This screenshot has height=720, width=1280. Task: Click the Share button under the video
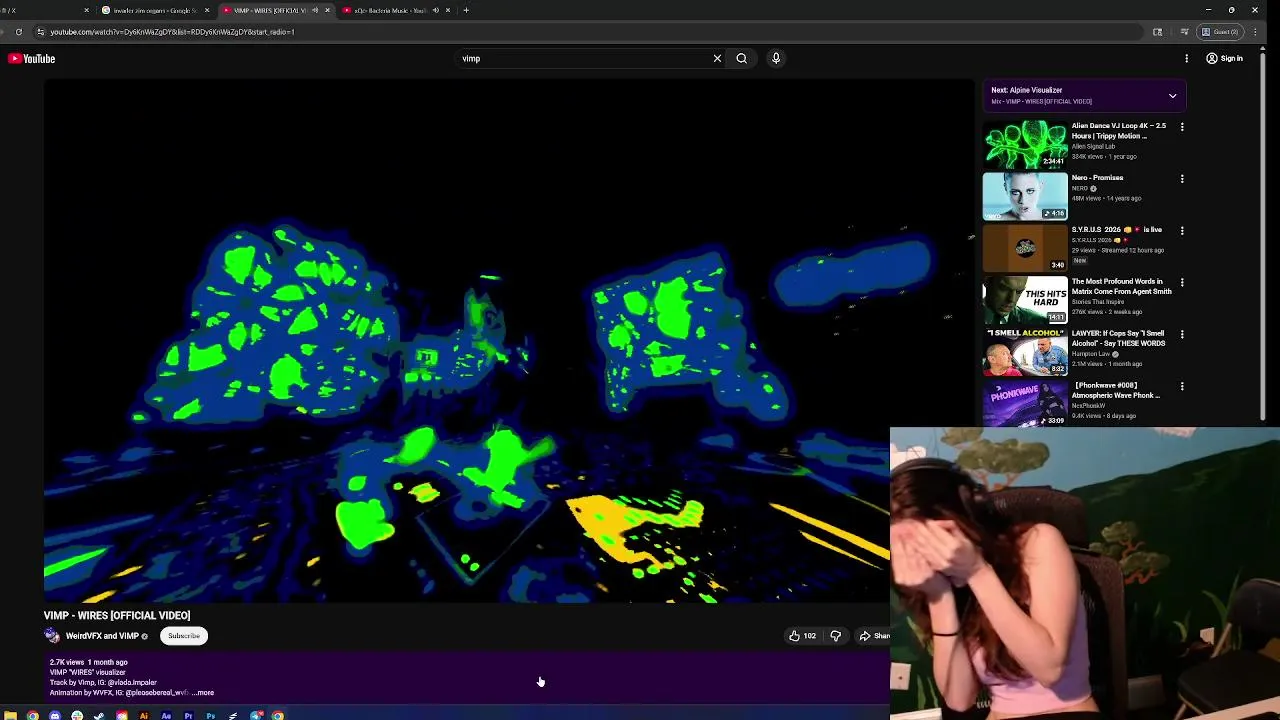coord(873,635)
